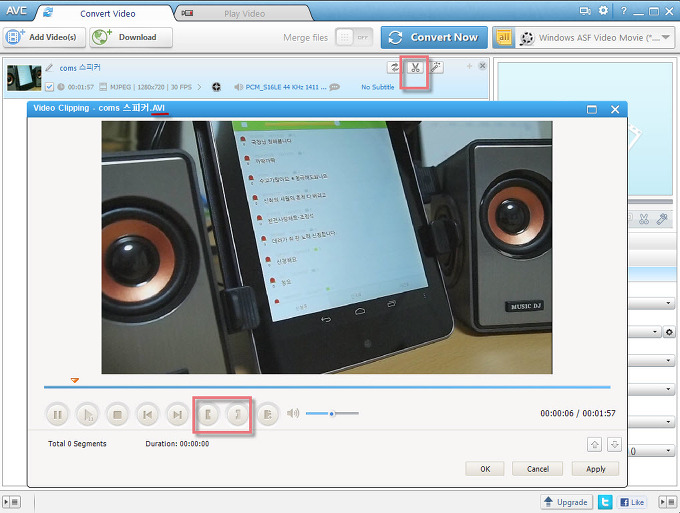Open the output profile format dropdown

pyautogui.click(x=606, y=37)
